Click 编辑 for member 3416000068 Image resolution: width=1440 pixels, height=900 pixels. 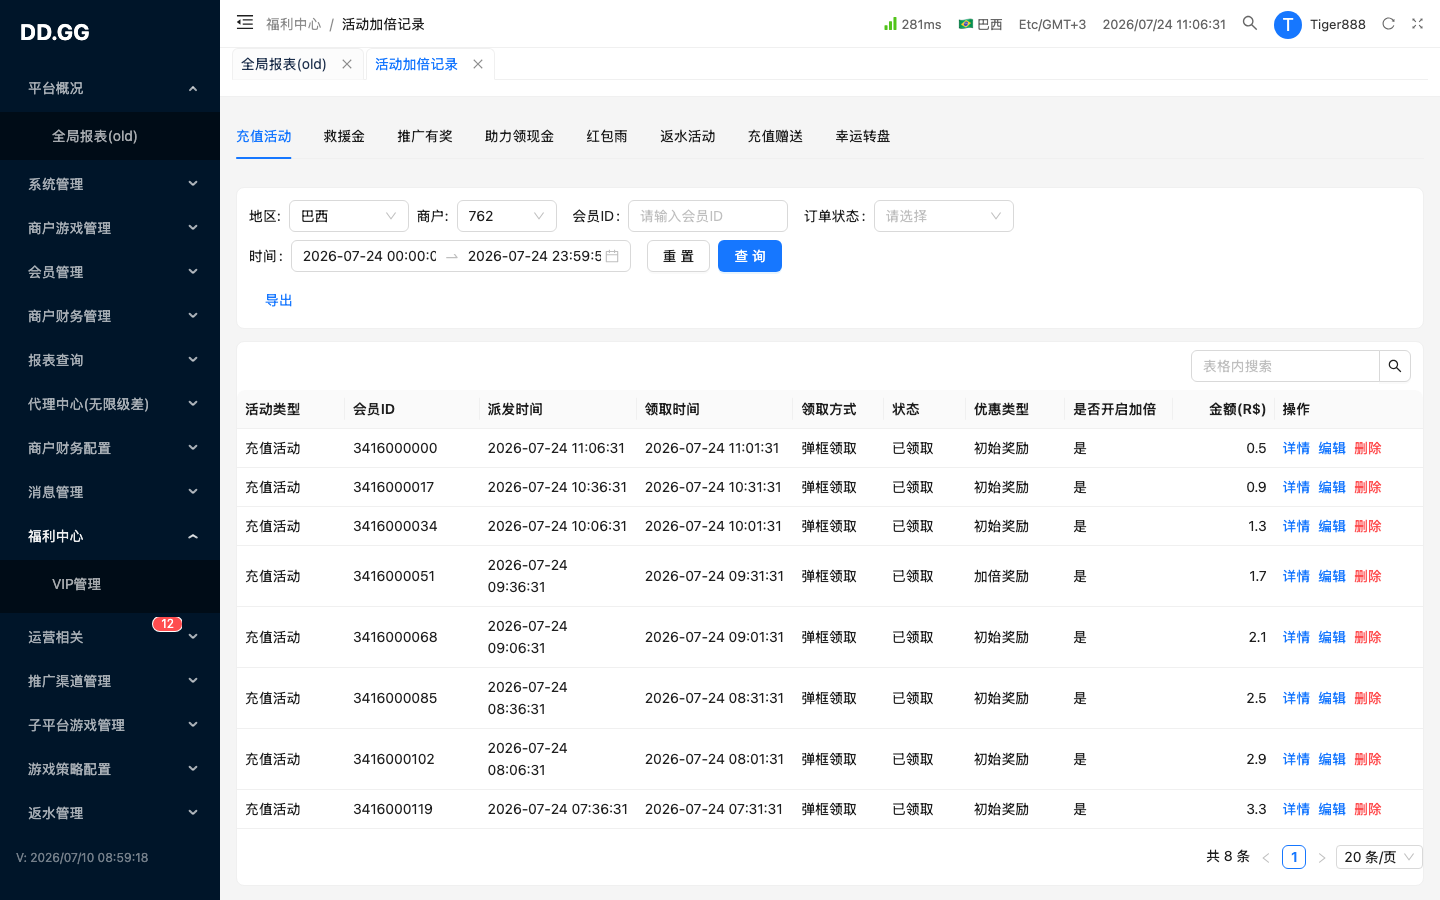pyautogui.click(x=1332, y=637)
